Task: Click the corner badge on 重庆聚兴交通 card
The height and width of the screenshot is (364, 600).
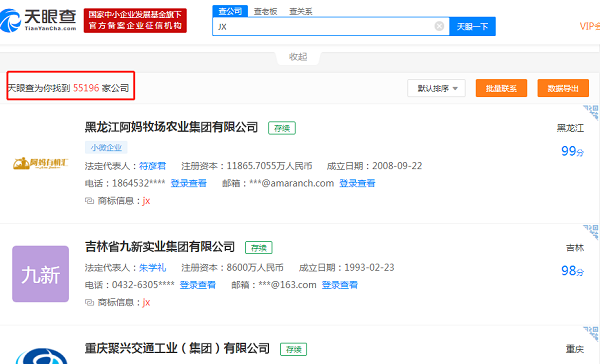Action: 591,334
